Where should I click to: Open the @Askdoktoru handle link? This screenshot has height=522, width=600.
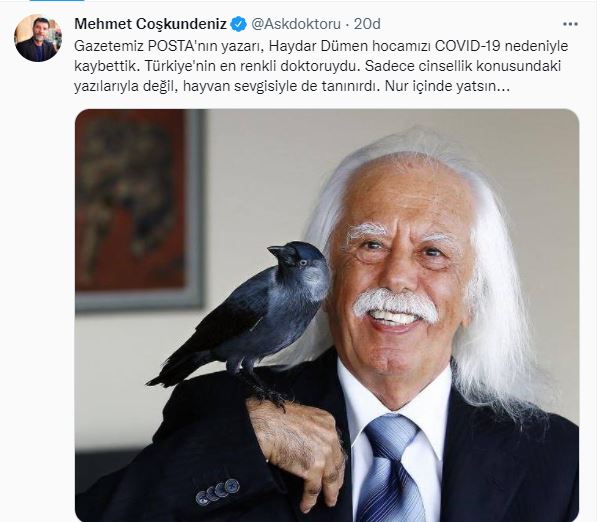pos(296,24)
